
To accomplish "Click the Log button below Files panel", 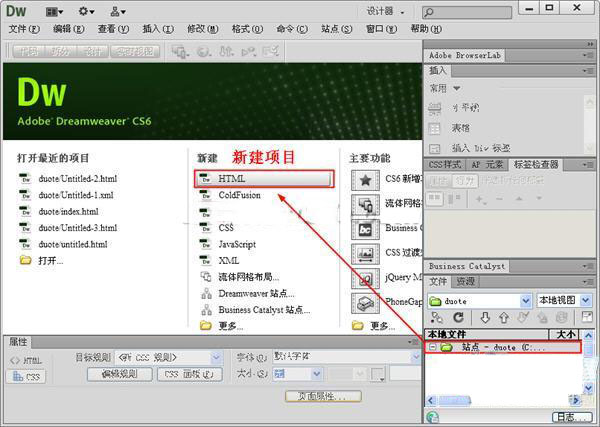I will click(572, 417).
